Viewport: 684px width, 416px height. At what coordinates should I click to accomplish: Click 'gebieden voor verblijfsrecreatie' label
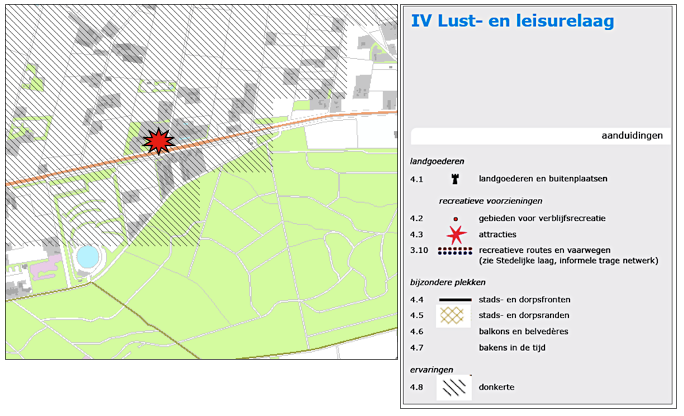542,218
